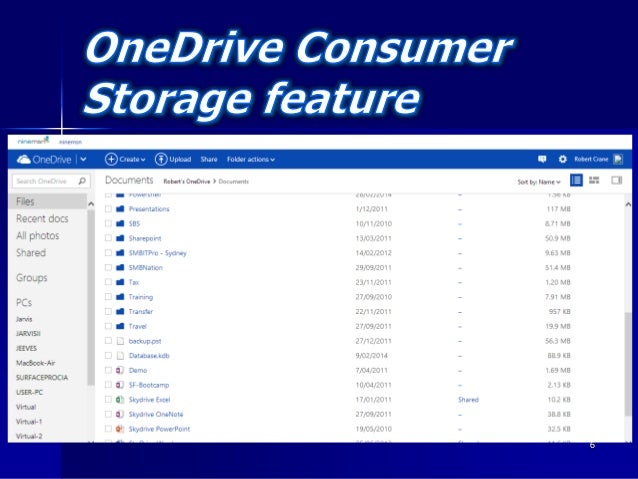Viewport: 638px width, 479px height.
Task: Click the Skydrive Excel file icon
Action: (x=120, y=400)
